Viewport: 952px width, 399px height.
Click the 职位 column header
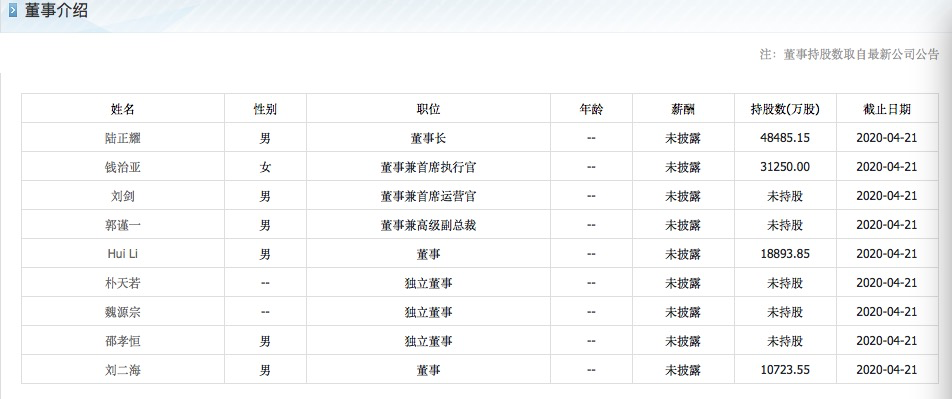(428, 109)
